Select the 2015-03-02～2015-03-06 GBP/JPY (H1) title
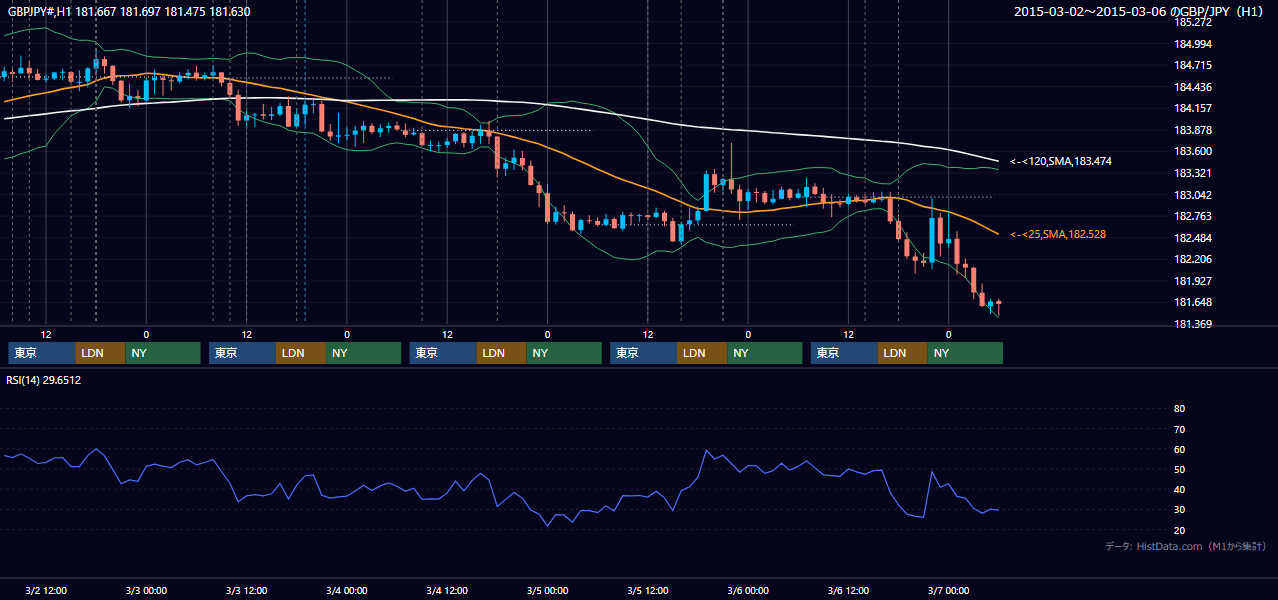Screen dimensions: 1278x600 [1141, 11]
